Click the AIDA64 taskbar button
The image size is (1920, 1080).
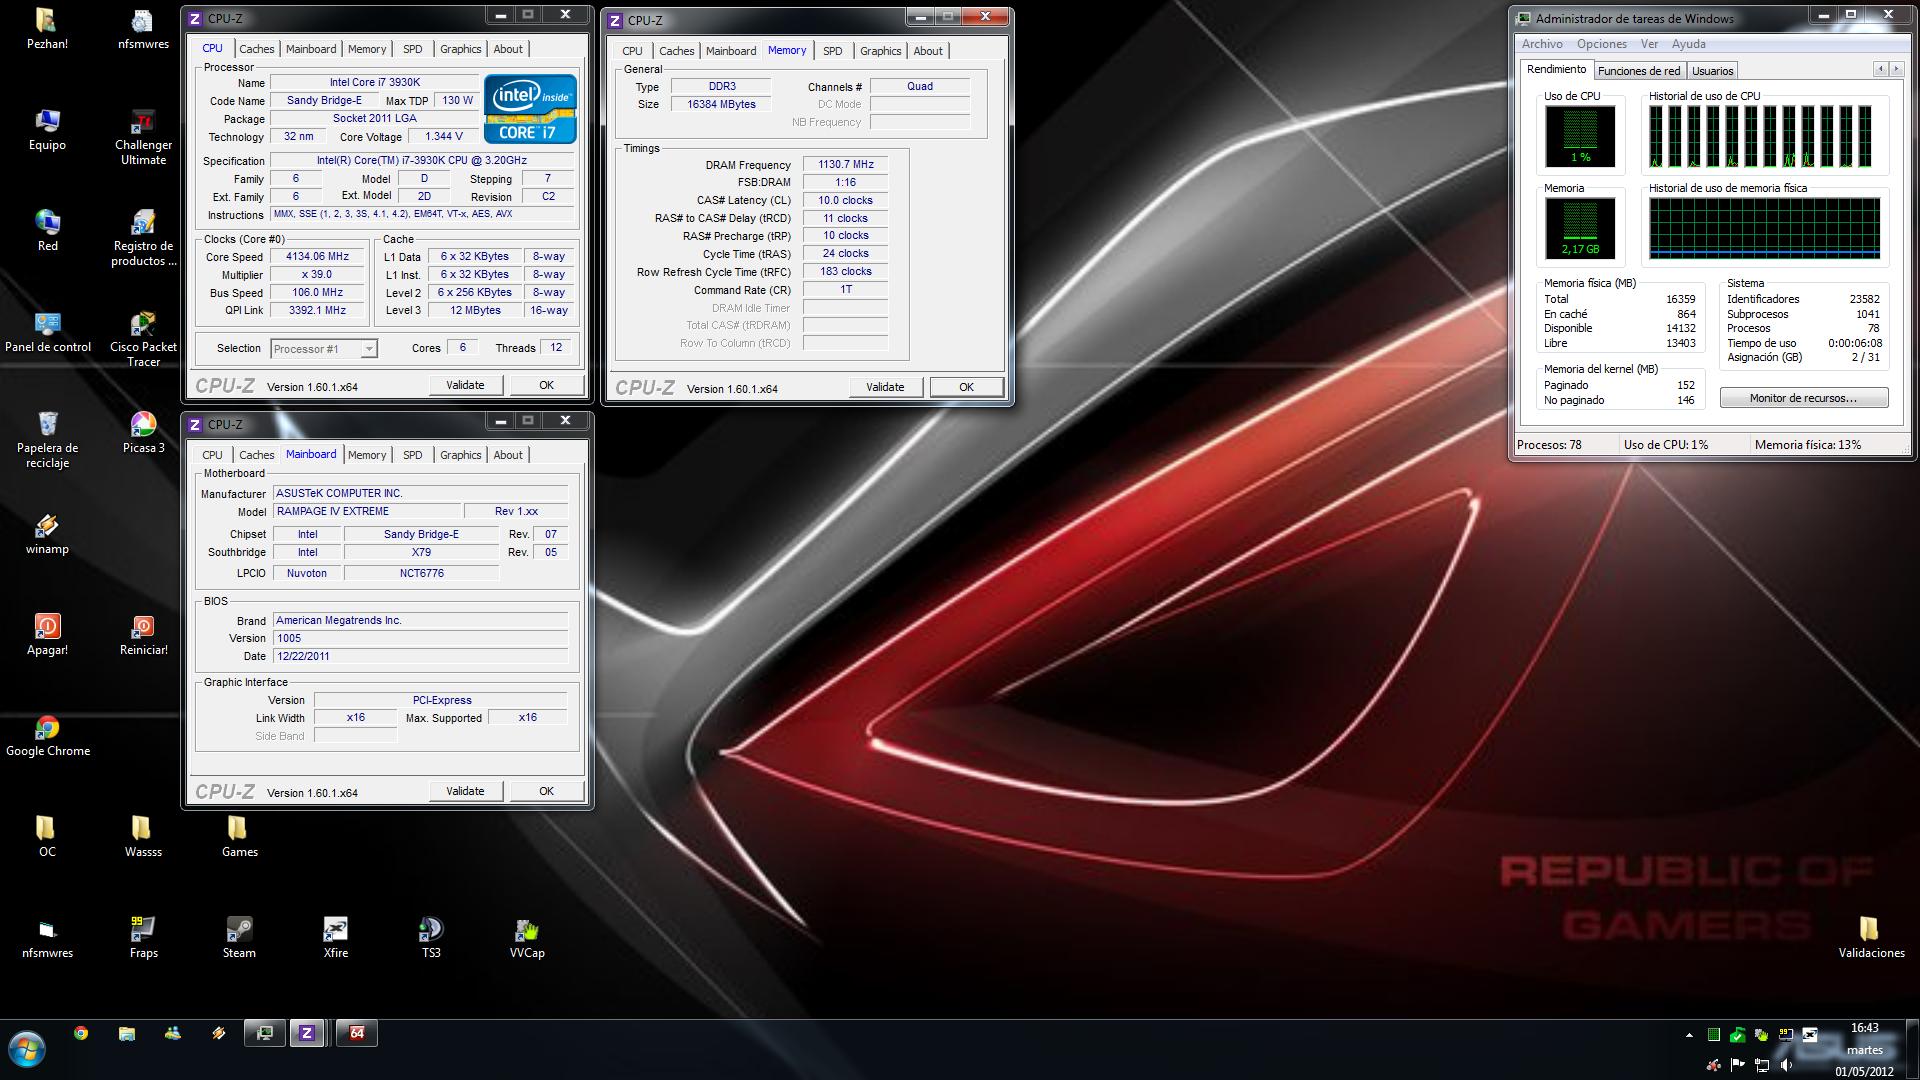point(357,1033)
